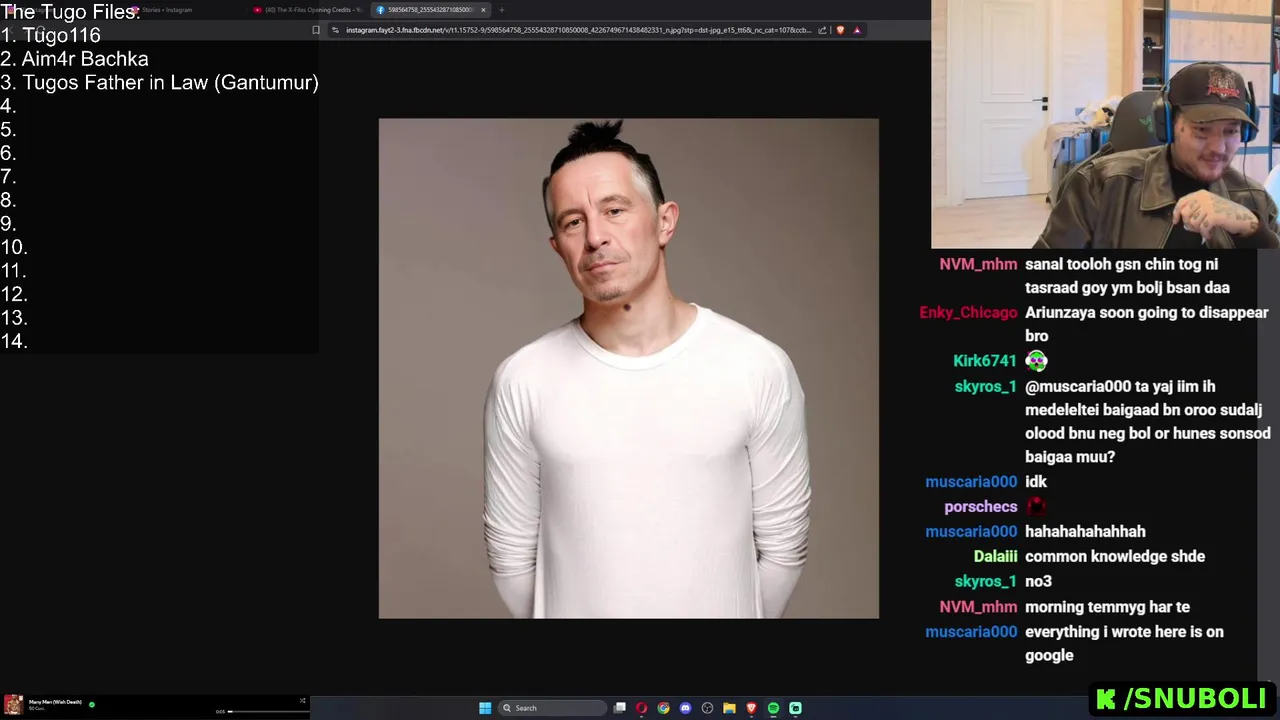Click the address bar URL
Image resolution: width=1280 pixels, height=720 pixels.
pos(578,30)
